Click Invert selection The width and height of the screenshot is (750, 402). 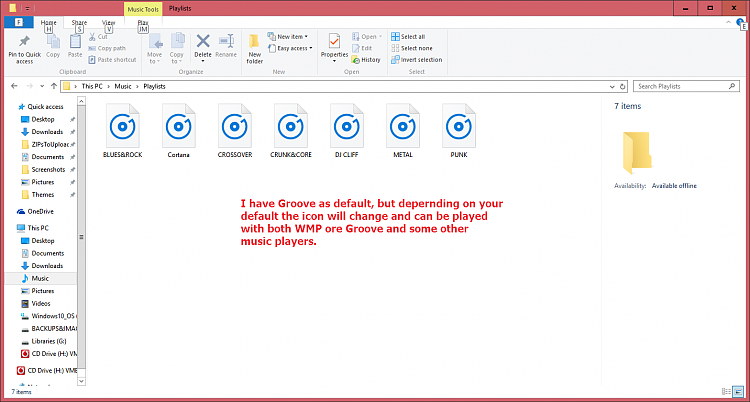tap(417, 60)
